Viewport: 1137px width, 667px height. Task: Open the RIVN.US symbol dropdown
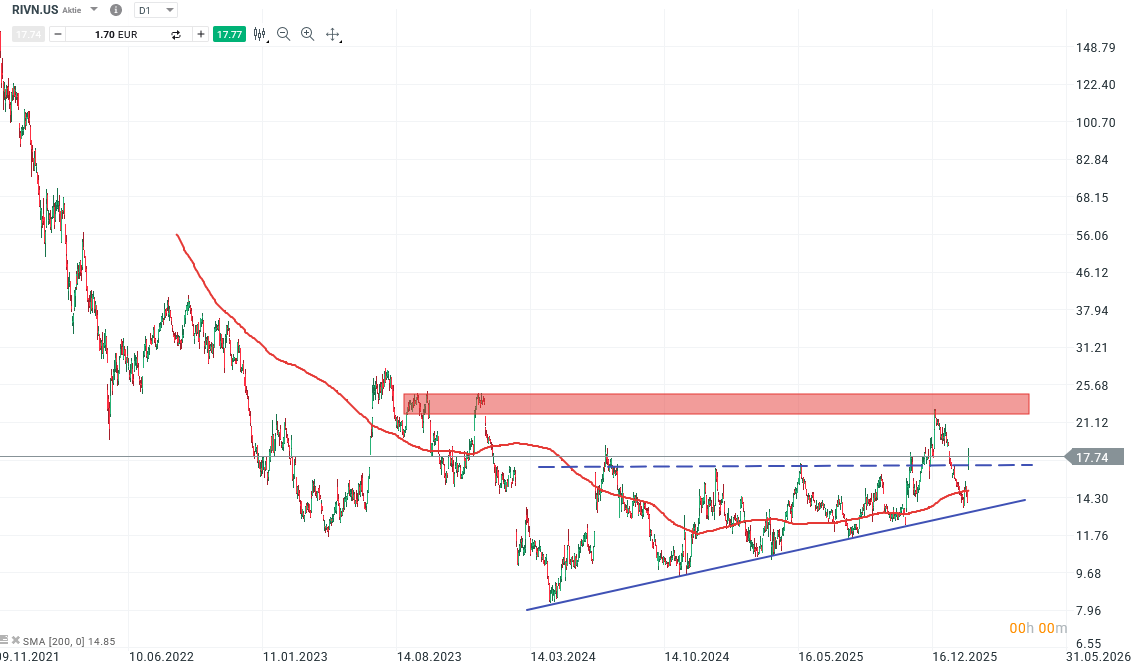coord(93,10)
